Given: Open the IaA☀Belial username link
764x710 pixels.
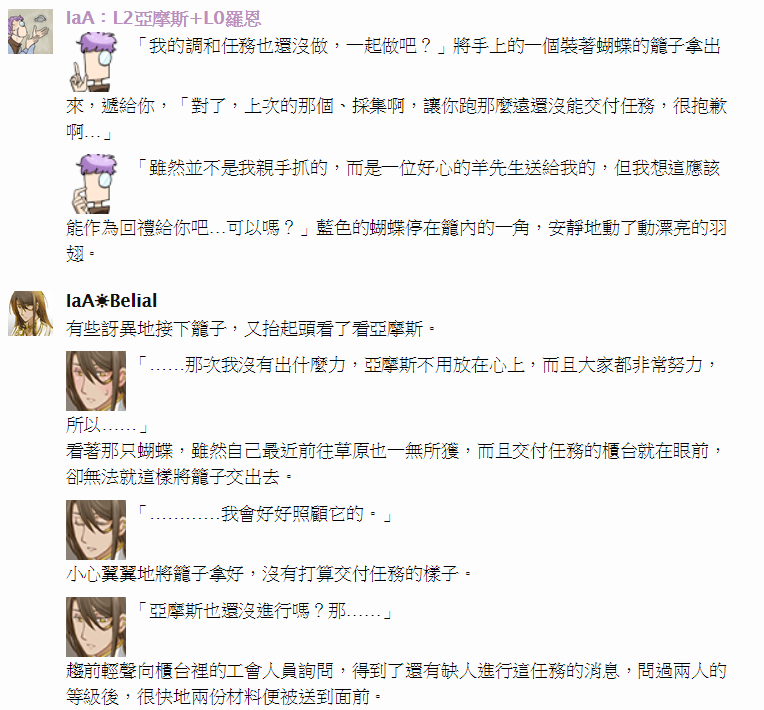Looking at the screenshot, I should tap(112, 301).
